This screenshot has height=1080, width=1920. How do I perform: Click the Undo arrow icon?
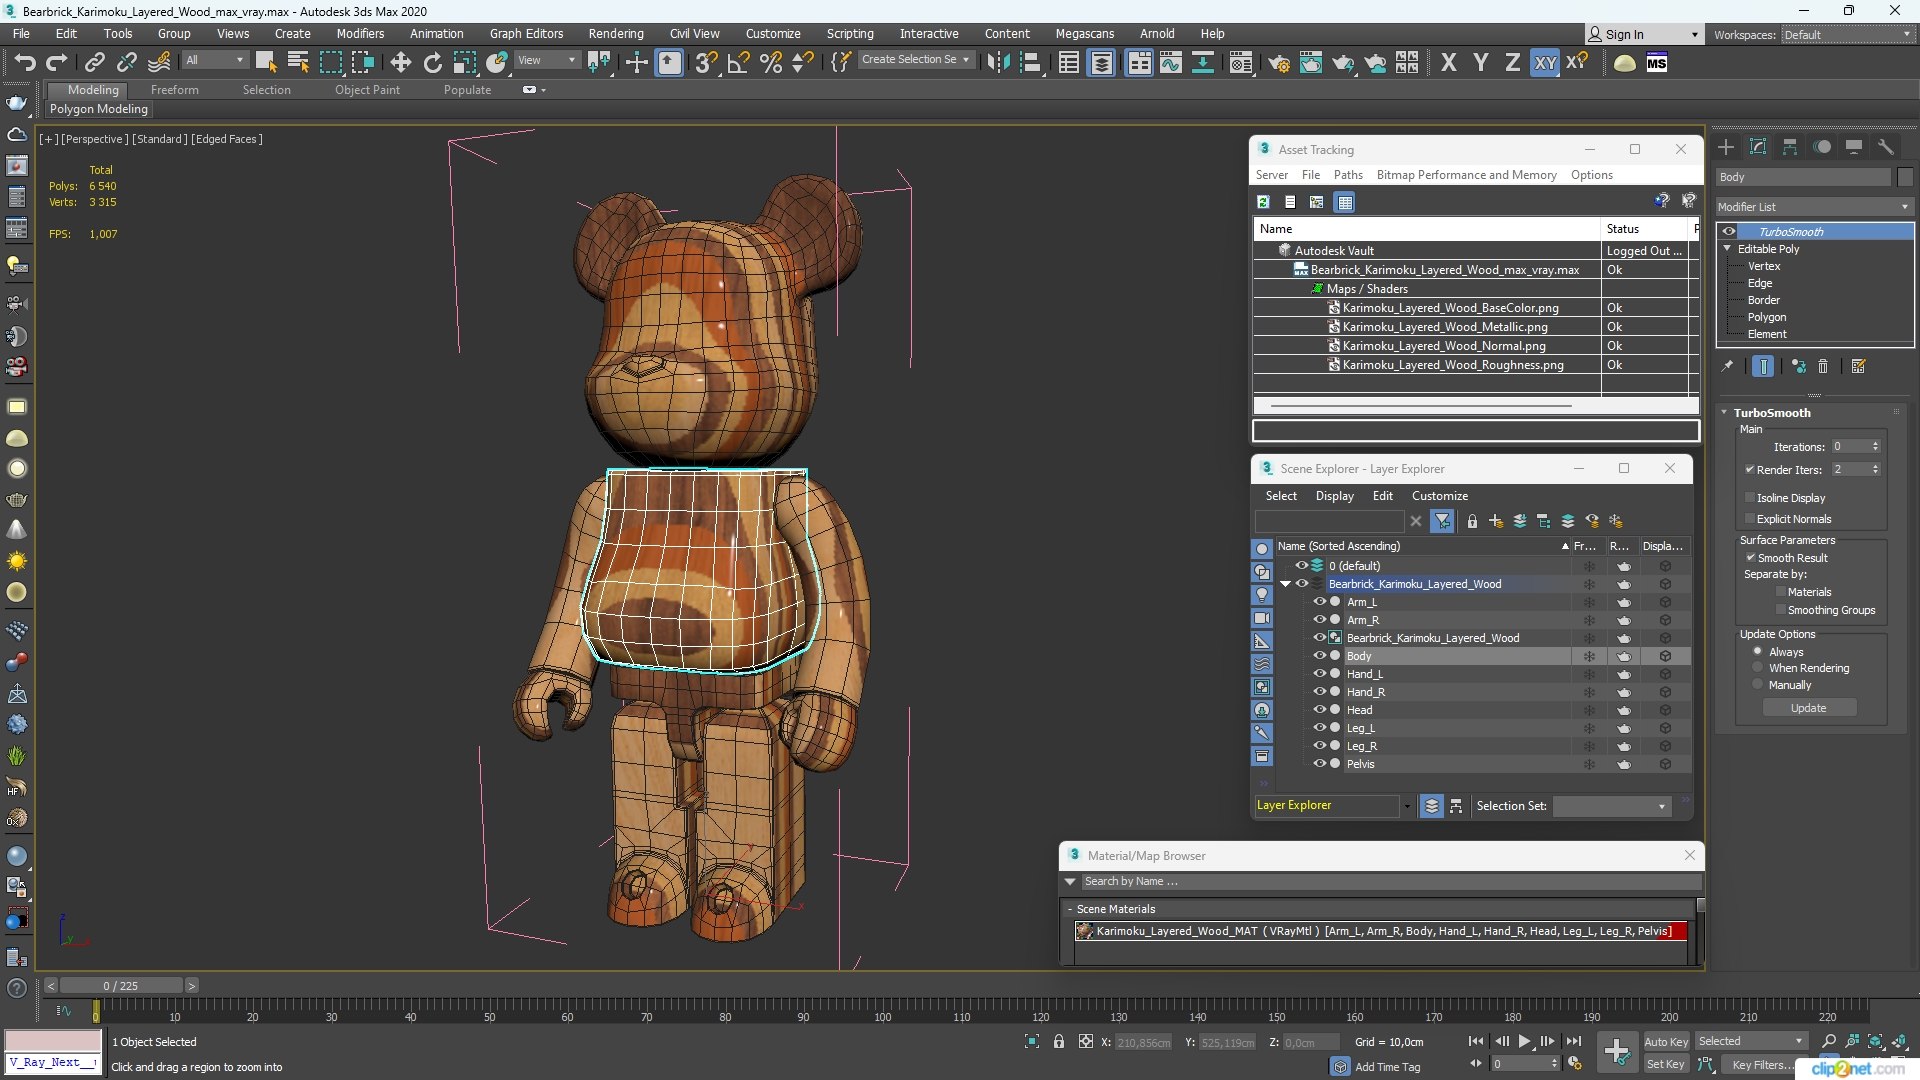pyautogui.click(x=24, y=62)
